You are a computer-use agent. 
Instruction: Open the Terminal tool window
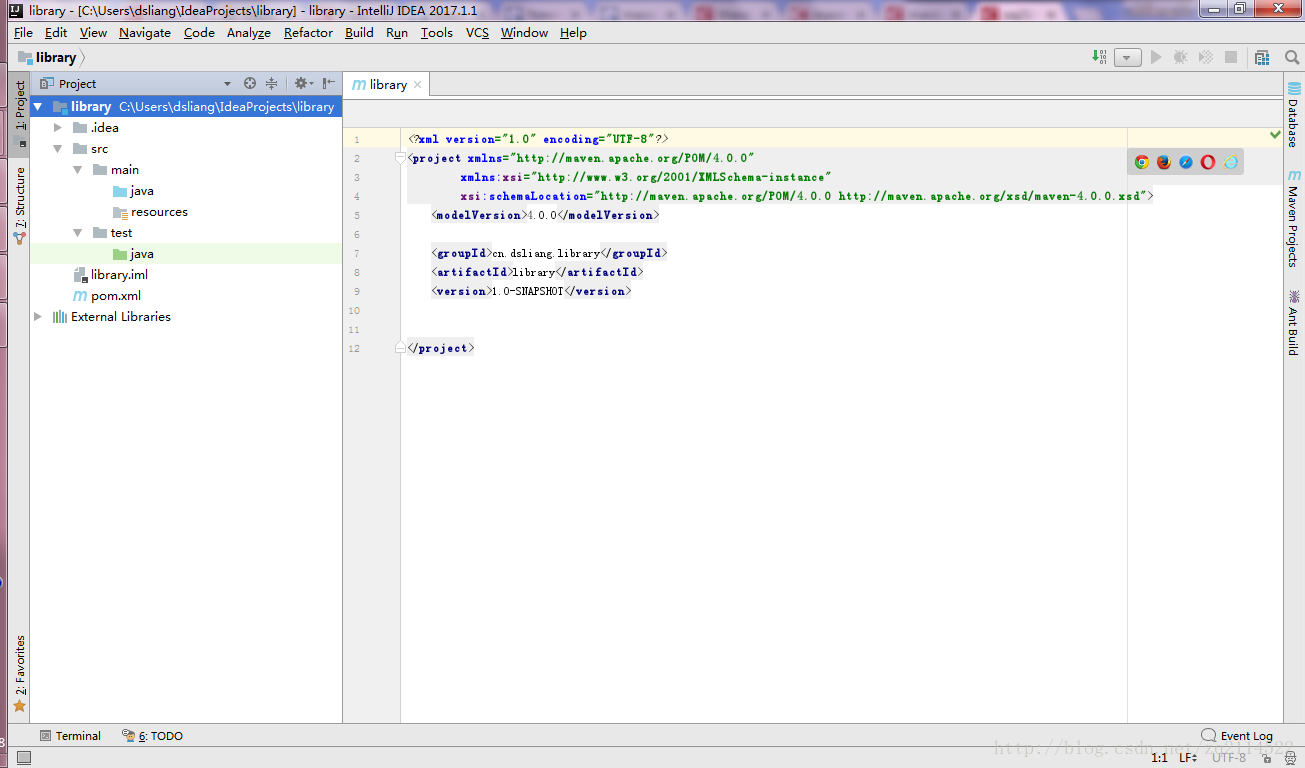coord(70,736)
